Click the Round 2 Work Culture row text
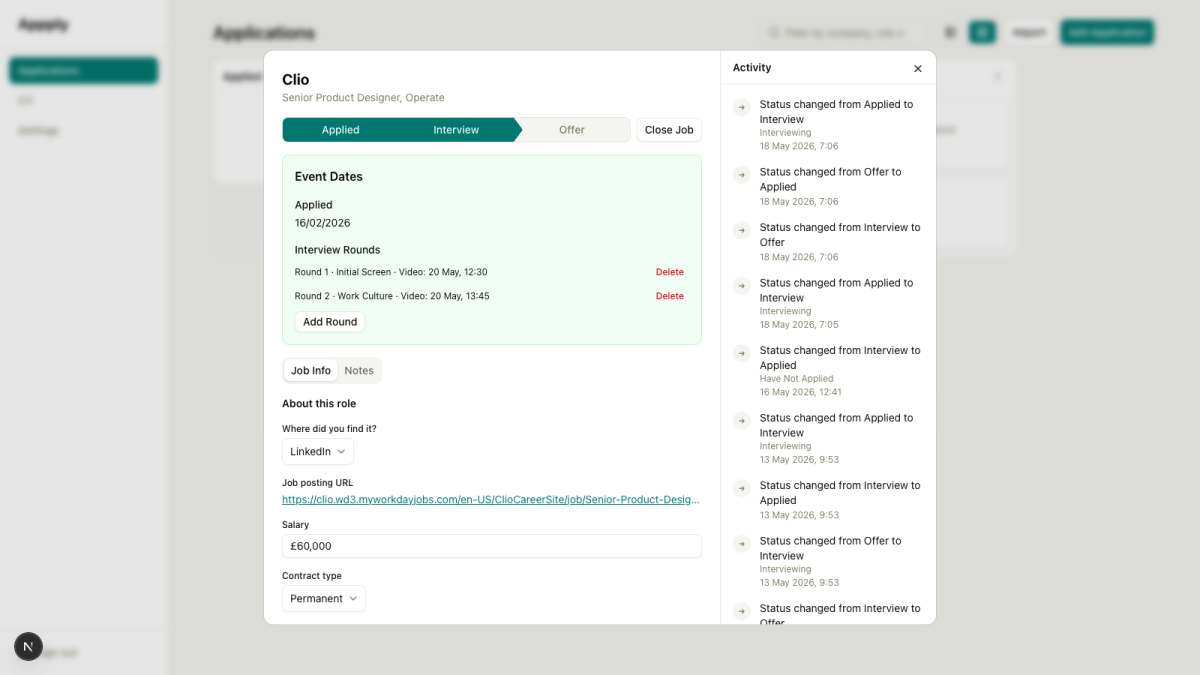The image size is (1200, 675). (x=392, y=296)
